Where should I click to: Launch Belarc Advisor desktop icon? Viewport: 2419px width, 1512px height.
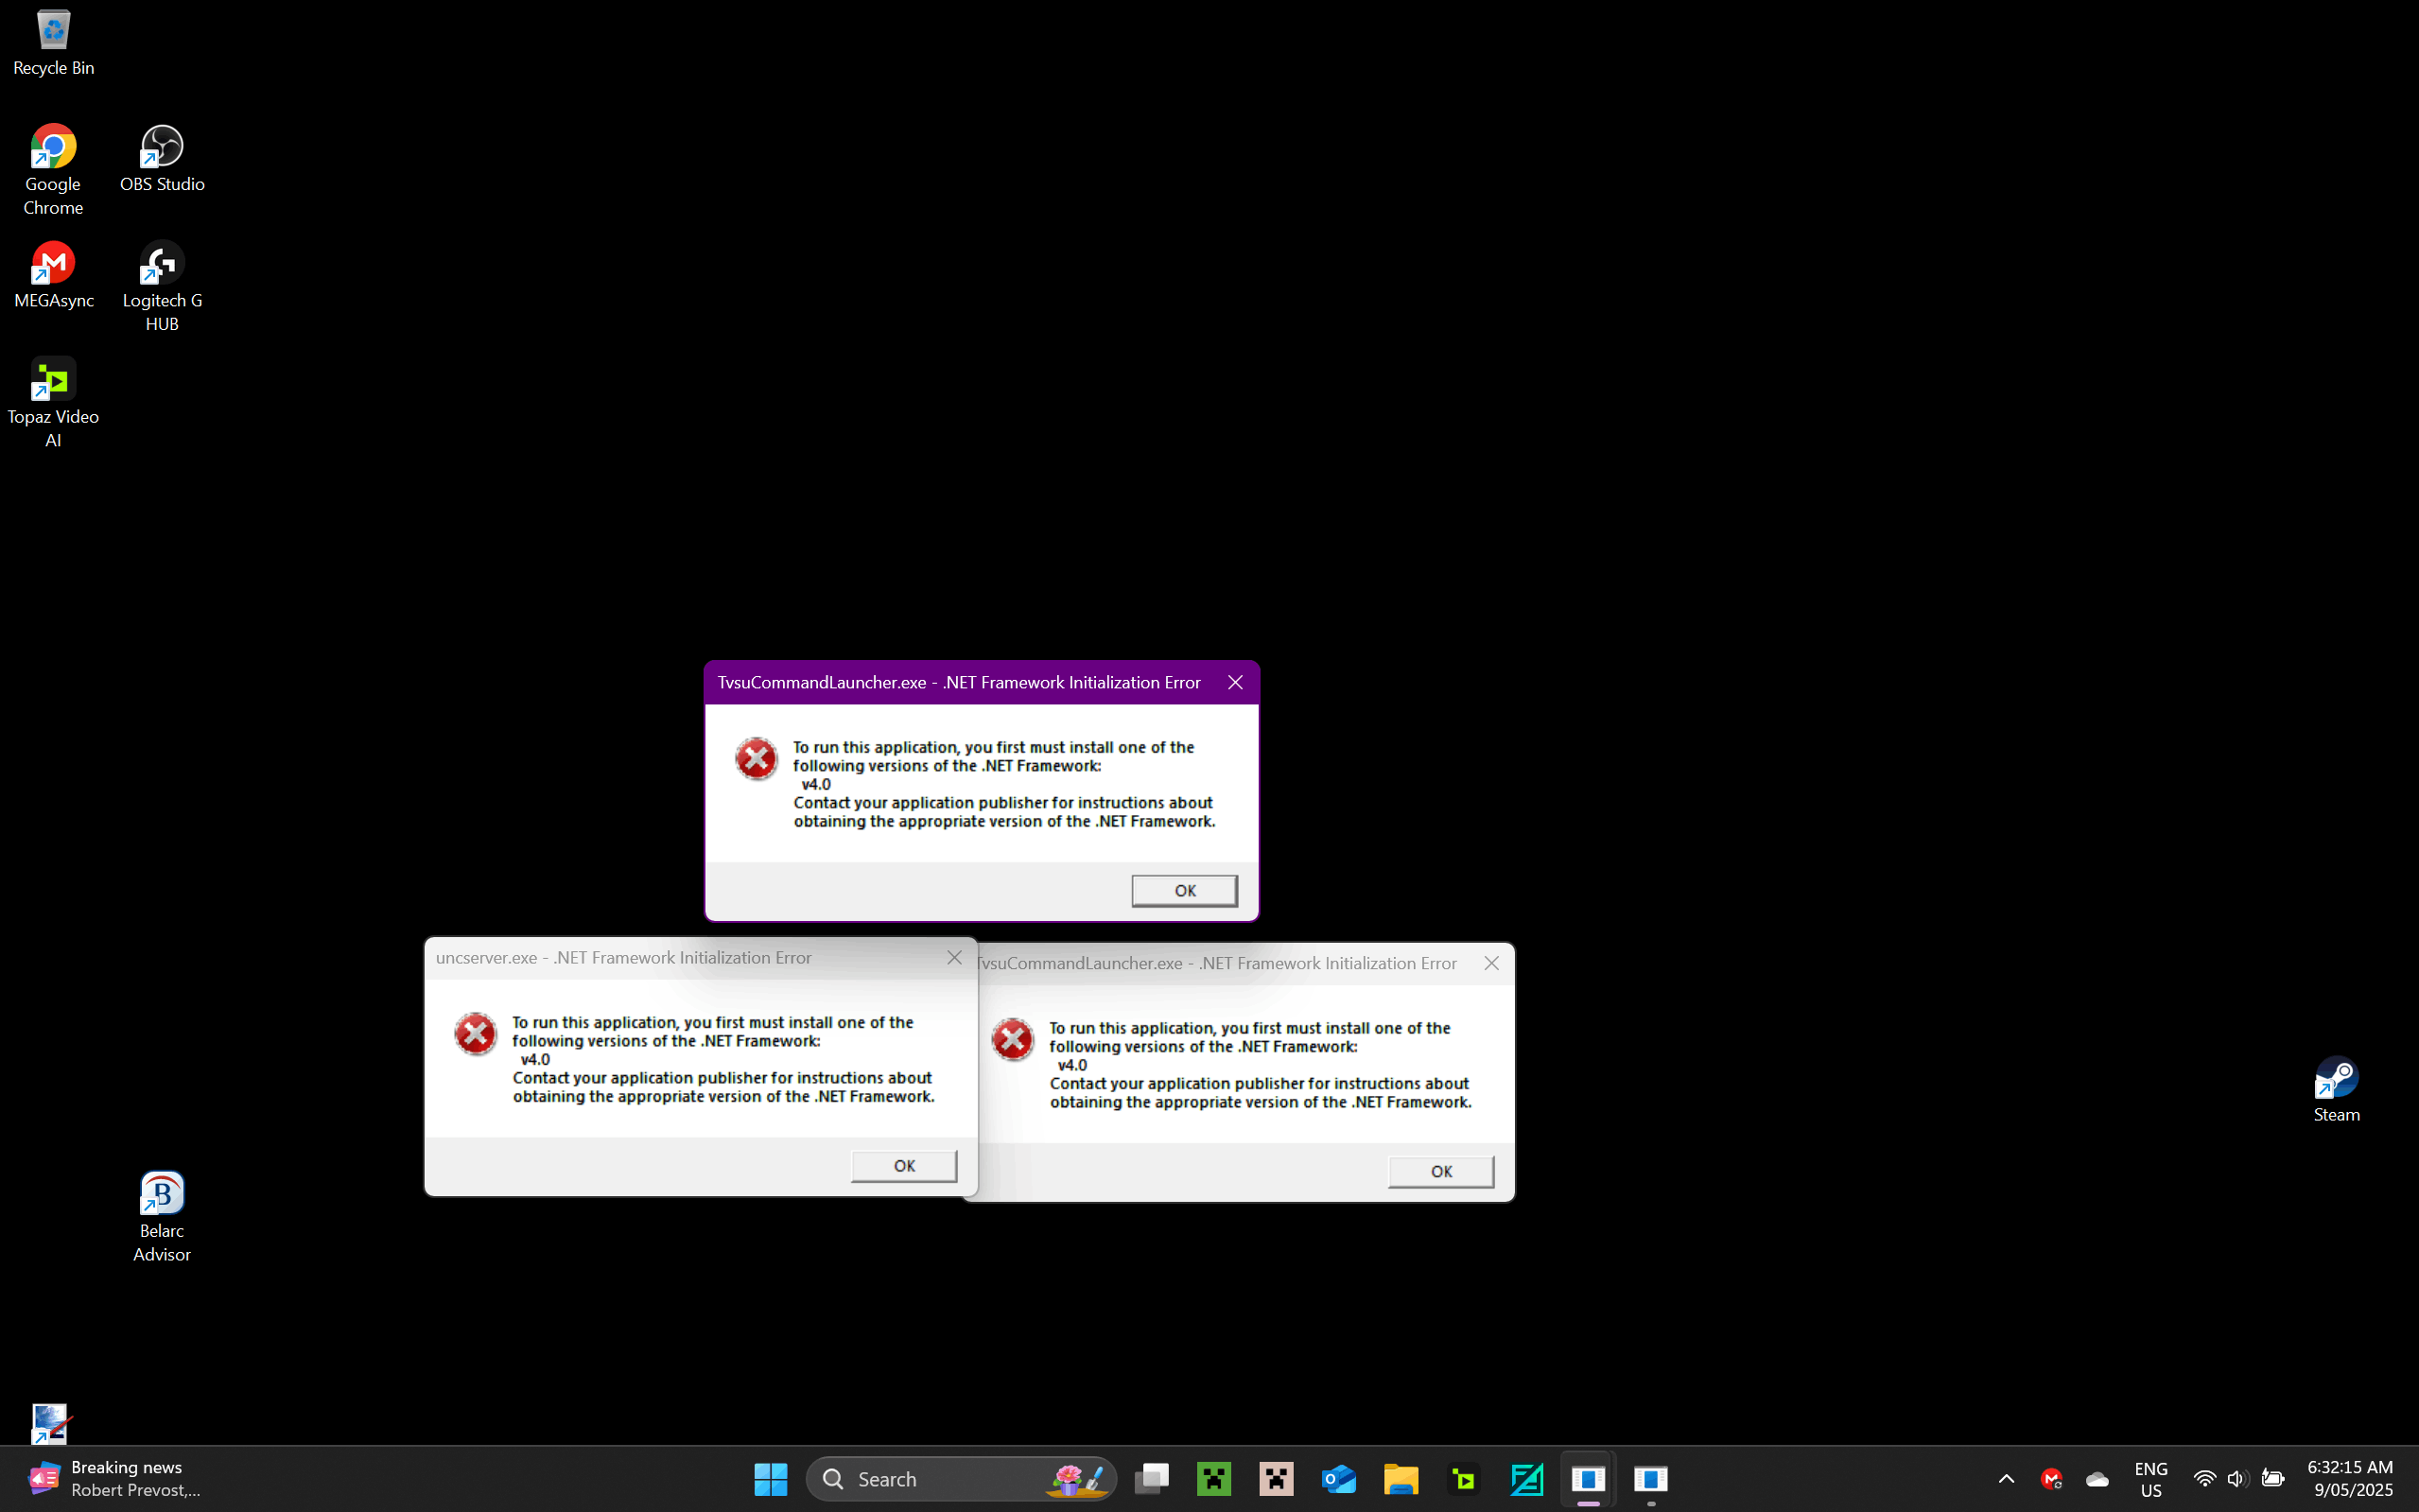(x=162, y=1194)
